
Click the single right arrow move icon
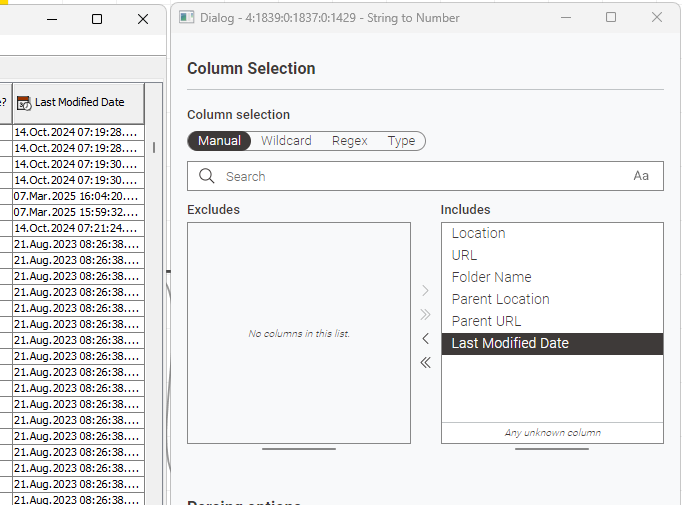point(425,291)
